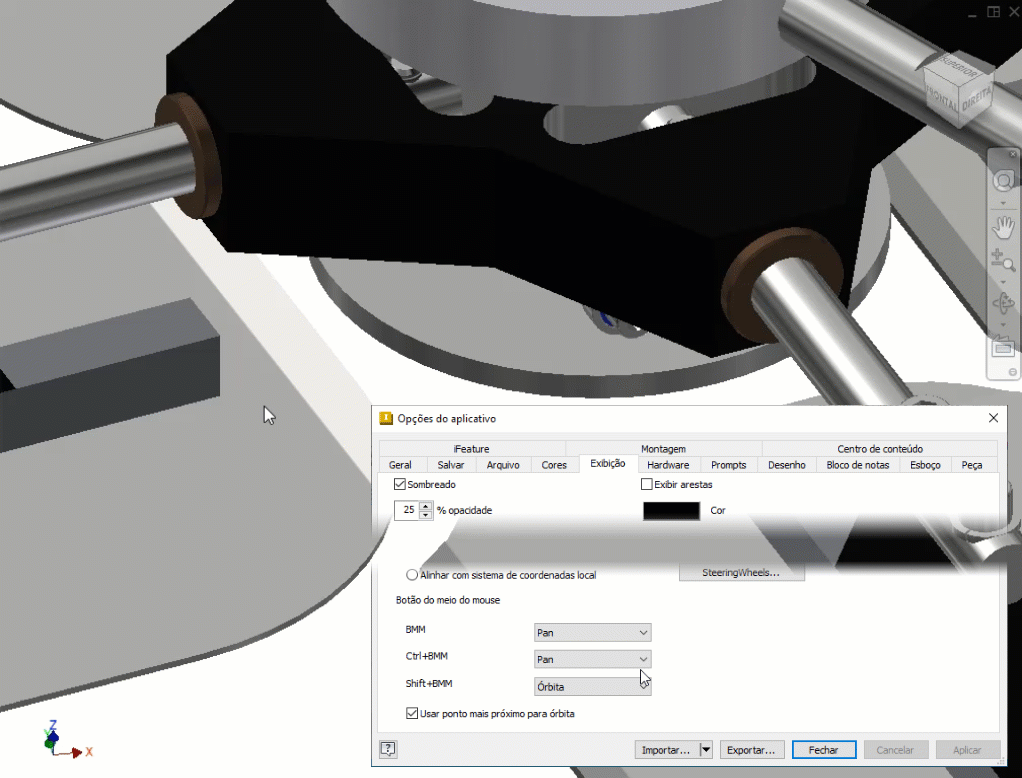This screenshot has height=778, width=1022.
Task: Switch to the Centro de conteúdo tab
Action: pos(880,449)
